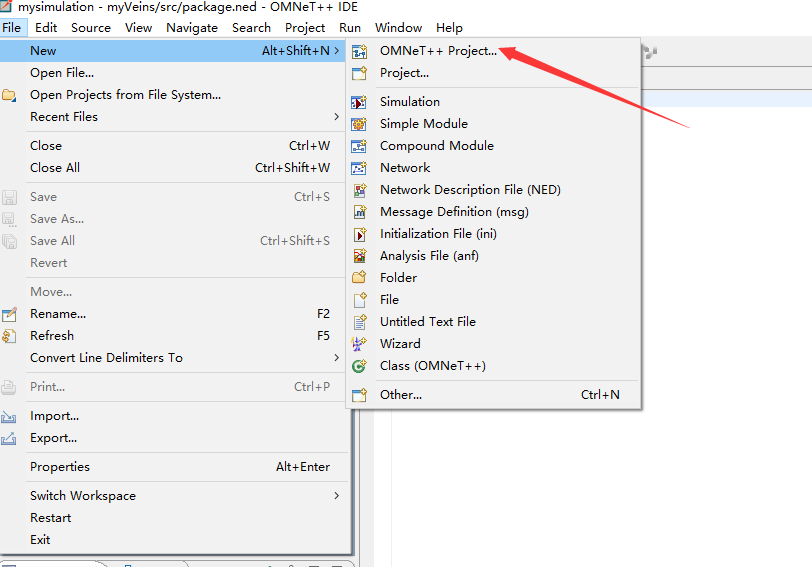Choose Import... from File menu
The image size is (812, 567).
pos(173,416)
